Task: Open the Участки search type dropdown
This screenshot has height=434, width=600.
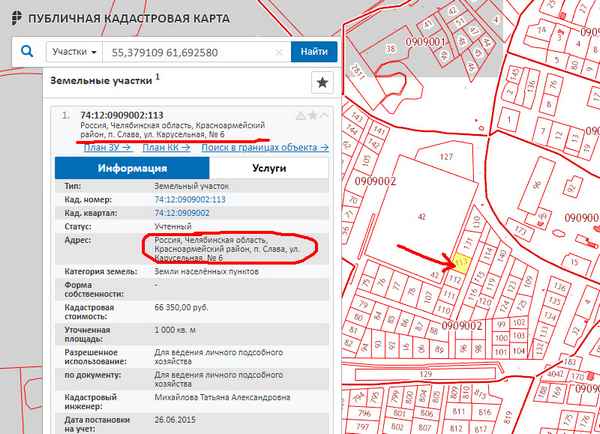Action: point(76,51)
